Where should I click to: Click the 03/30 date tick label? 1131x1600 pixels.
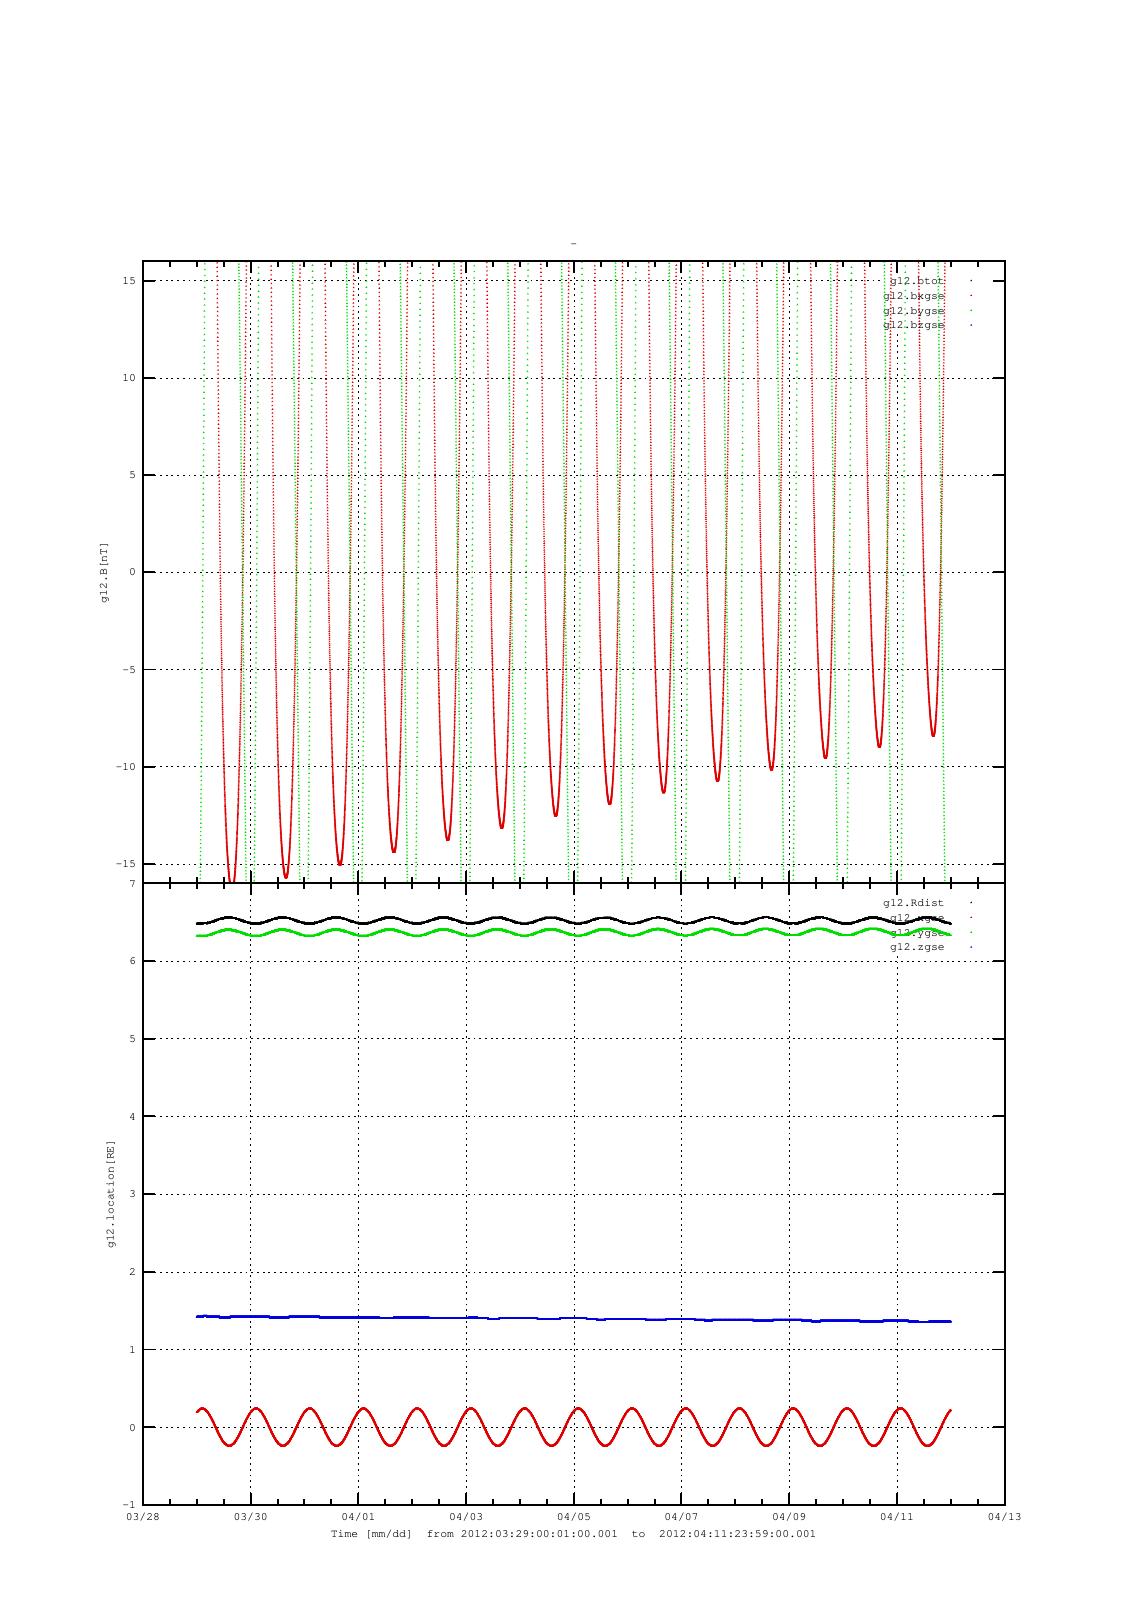[250, 1517]
